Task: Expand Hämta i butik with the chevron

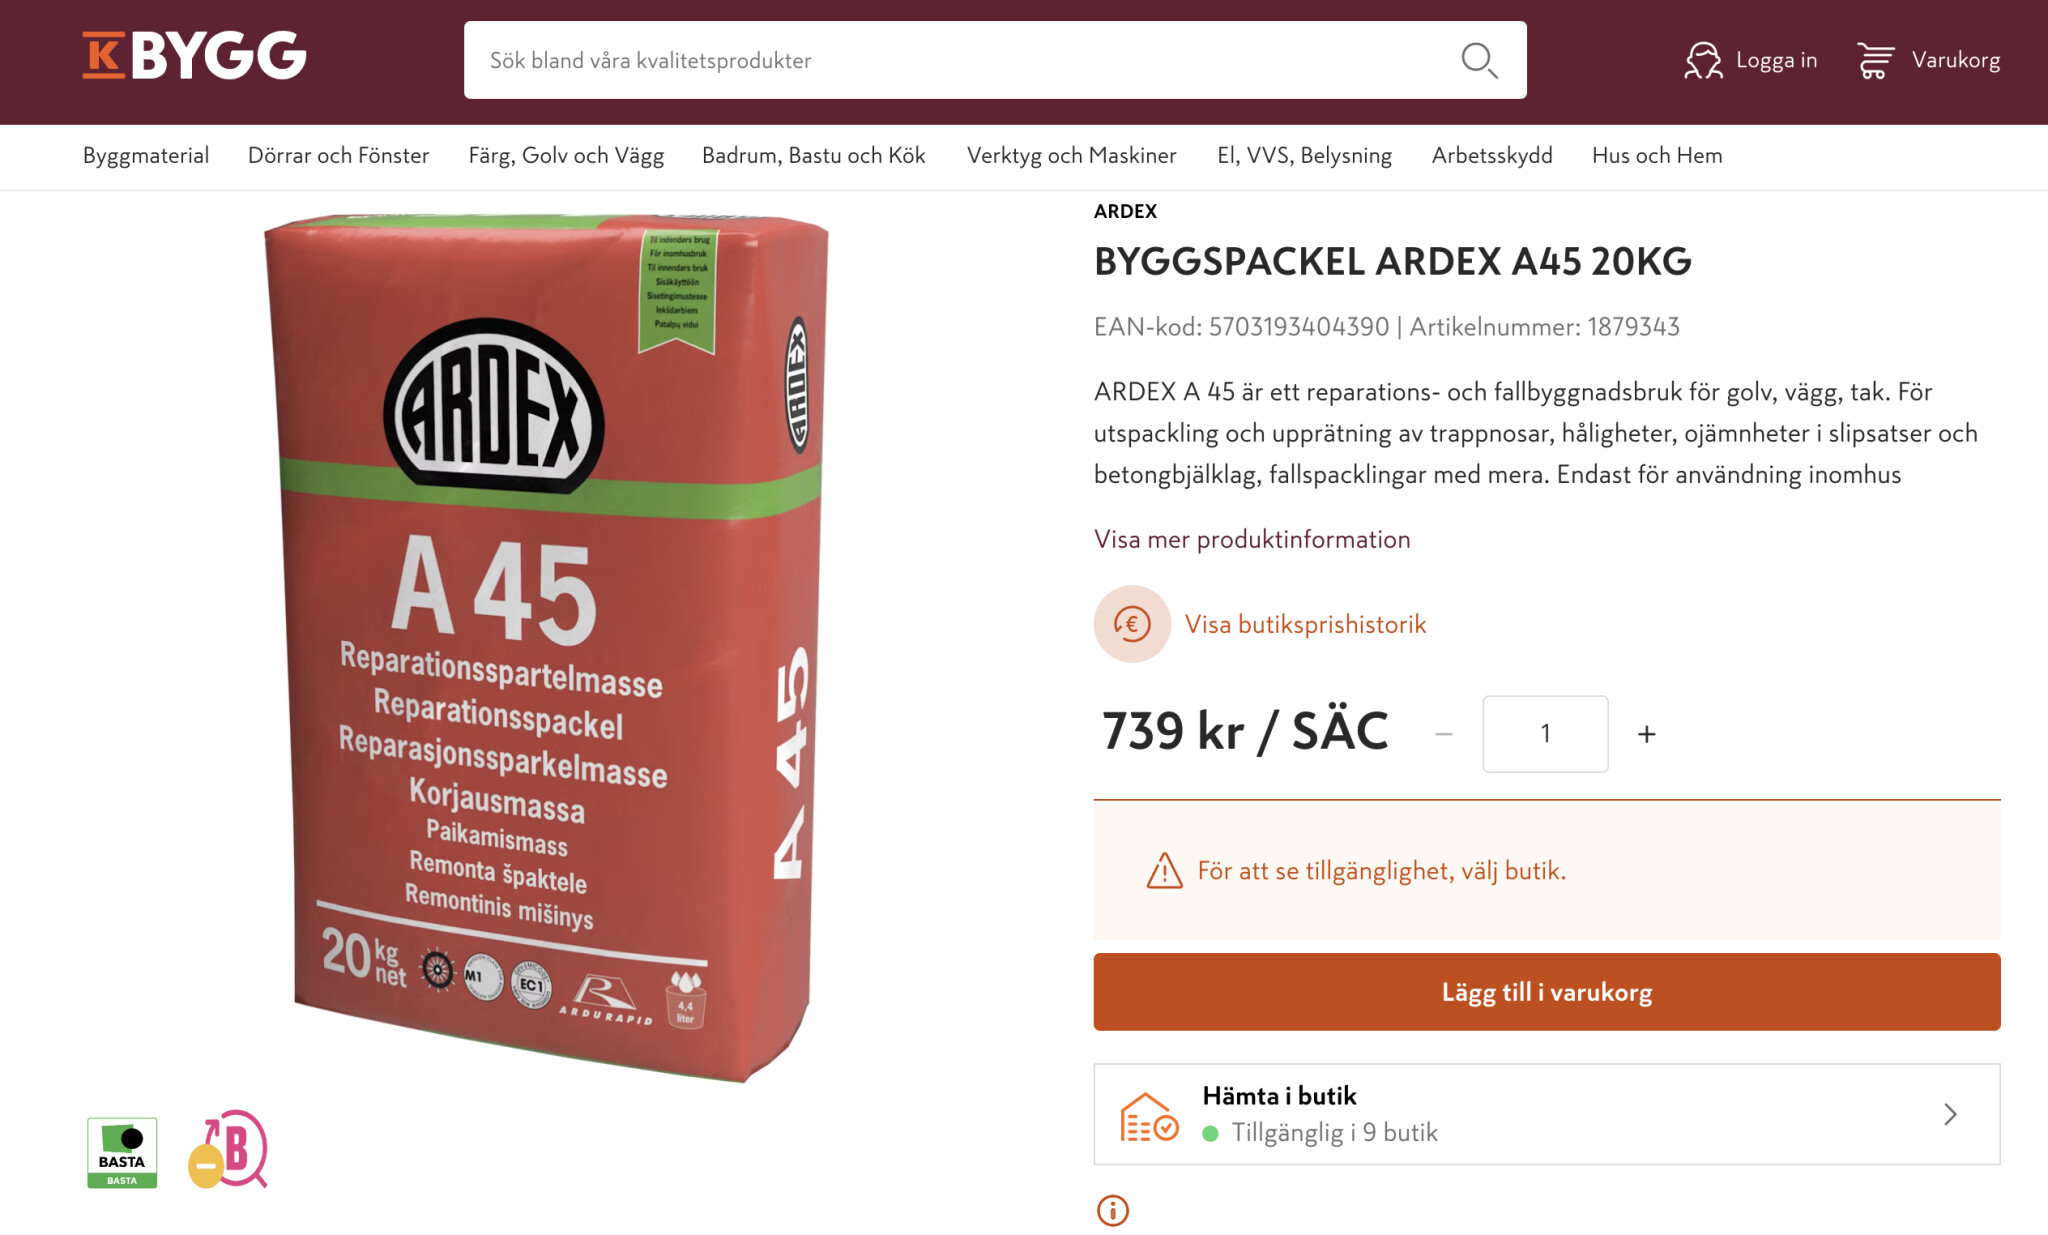Action: 1950,1114
